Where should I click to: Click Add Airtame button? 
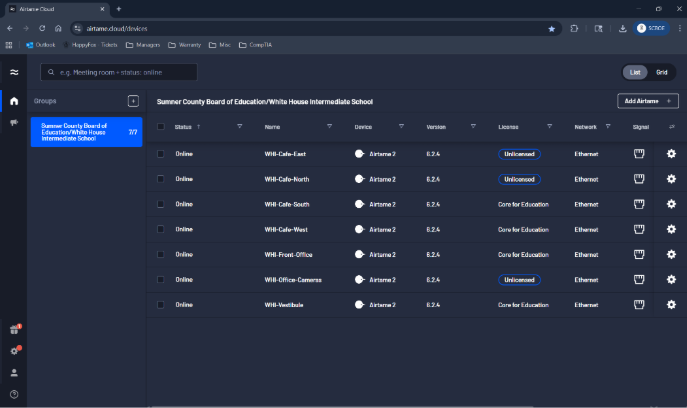click(x=648, y=101)
